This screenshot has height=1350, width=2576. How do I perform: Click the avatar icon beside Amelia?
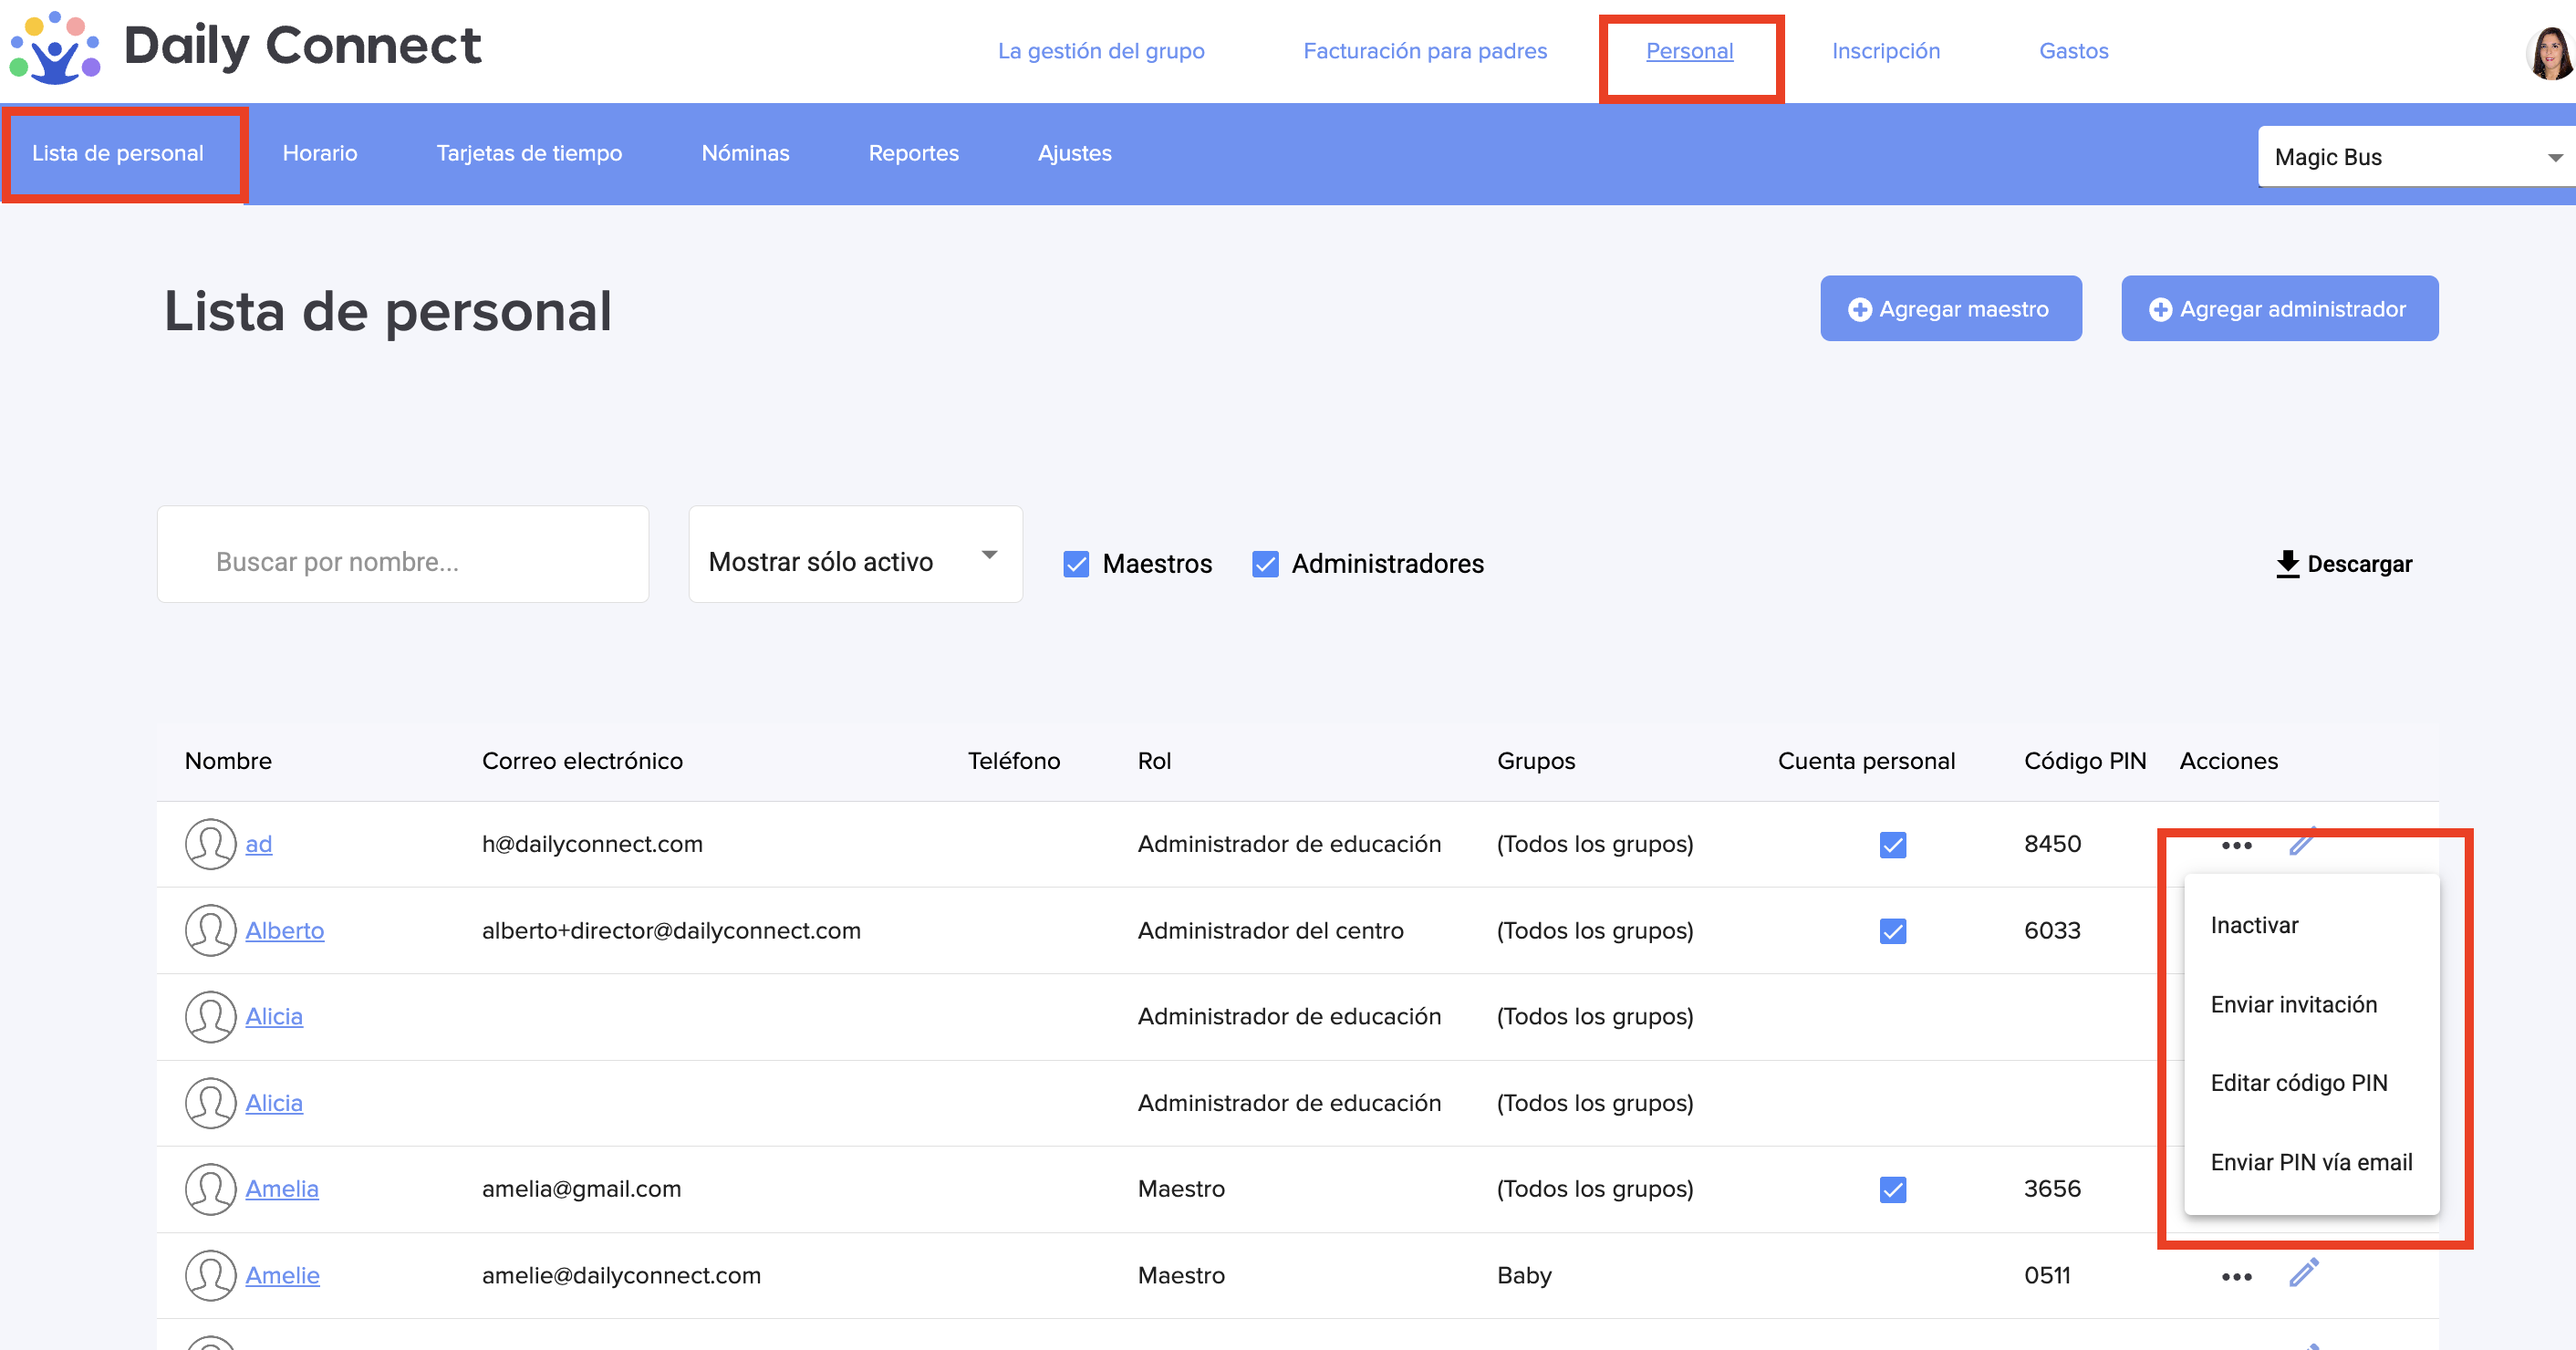[210, 1189]
